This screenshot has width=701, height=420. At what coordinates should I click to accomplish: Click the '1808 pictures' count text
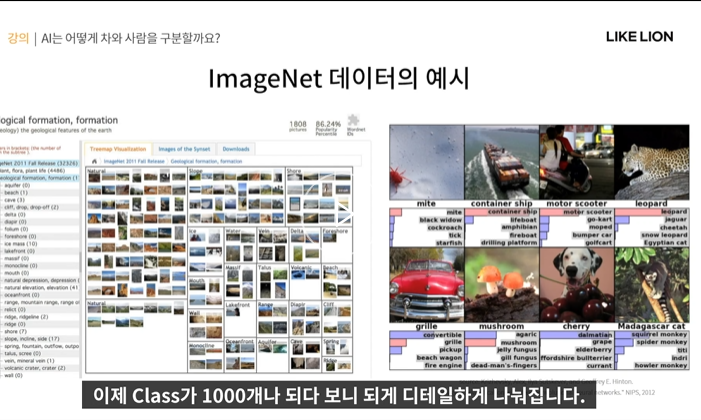pyautogui.click(x=298, y=126)
